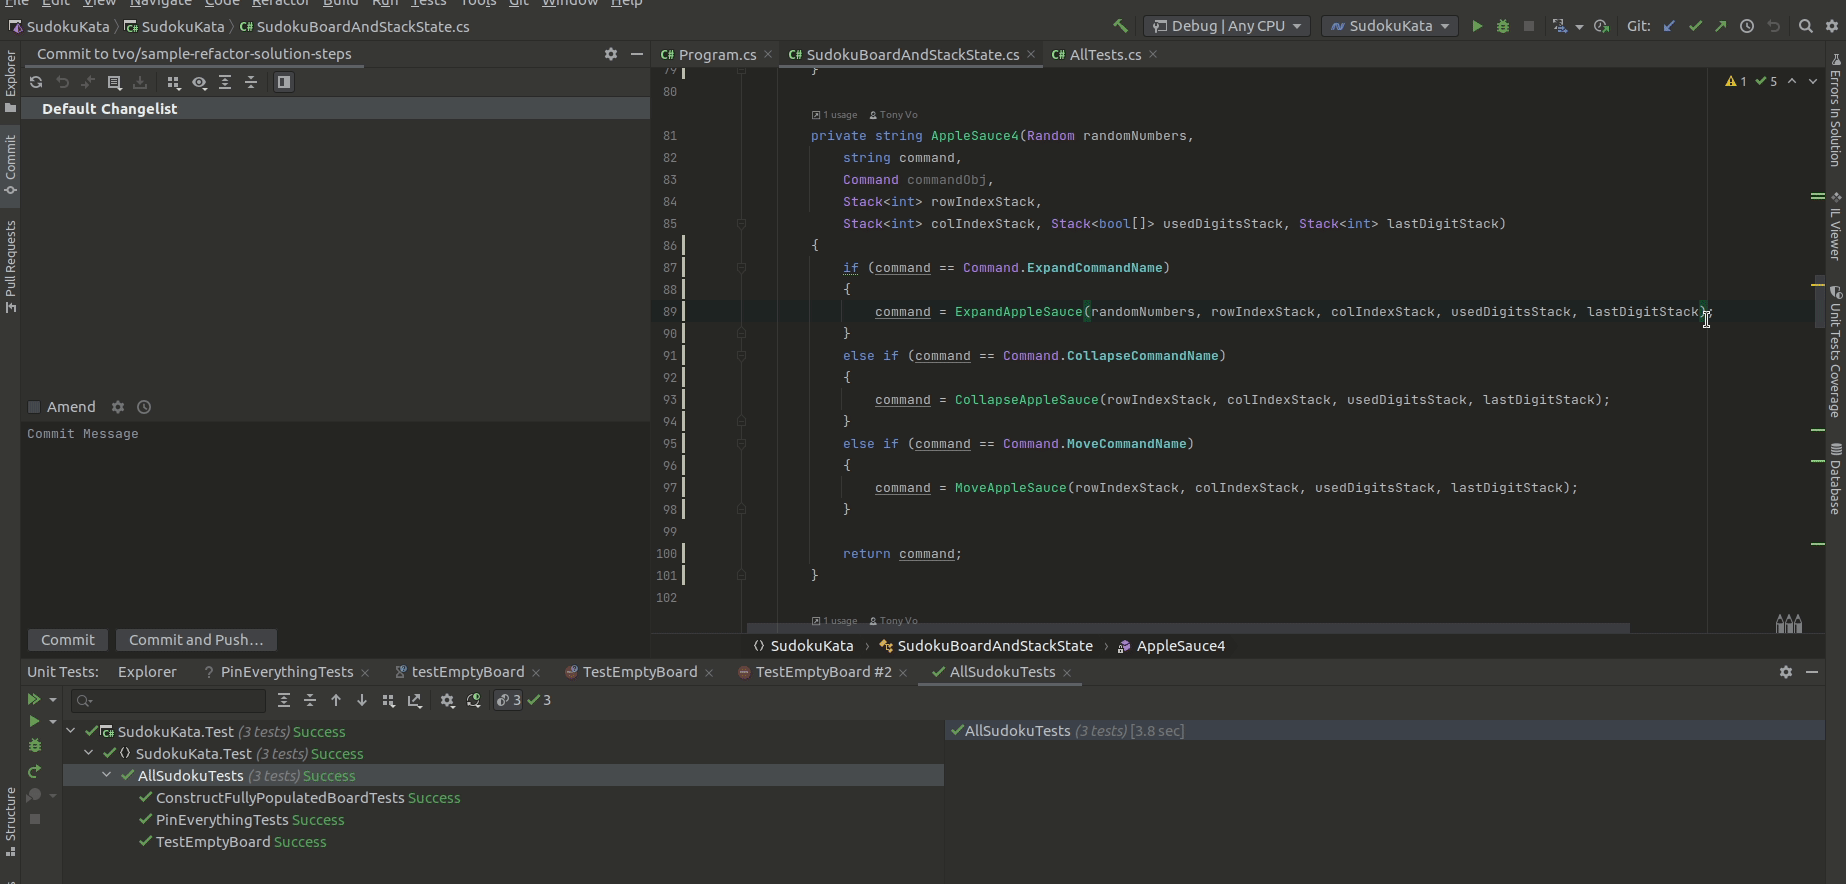The image size is (1846, 884).
Task: Collapse the AllSudokuTests tree node
Action: (107, 776)
